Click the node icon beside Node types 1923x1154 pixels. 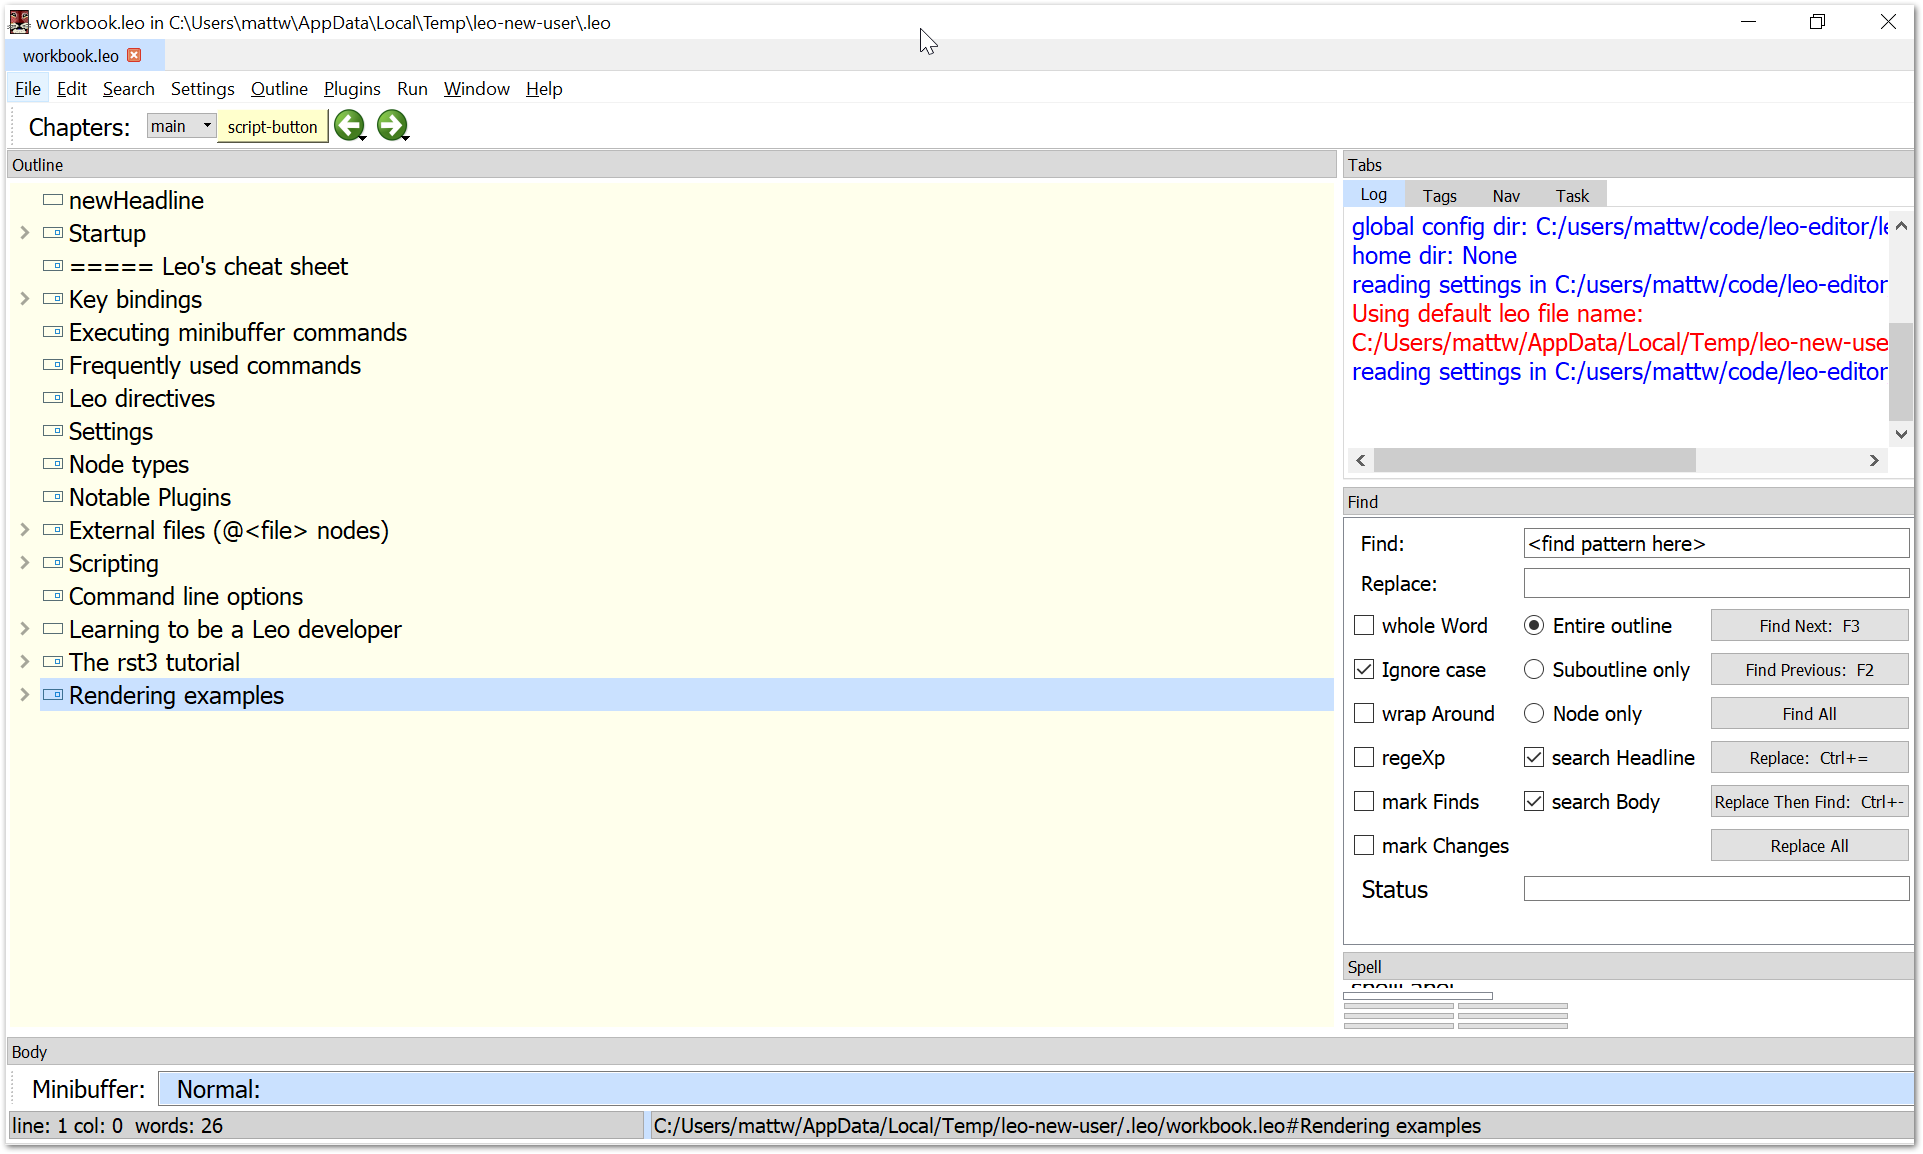coord(53,463)
